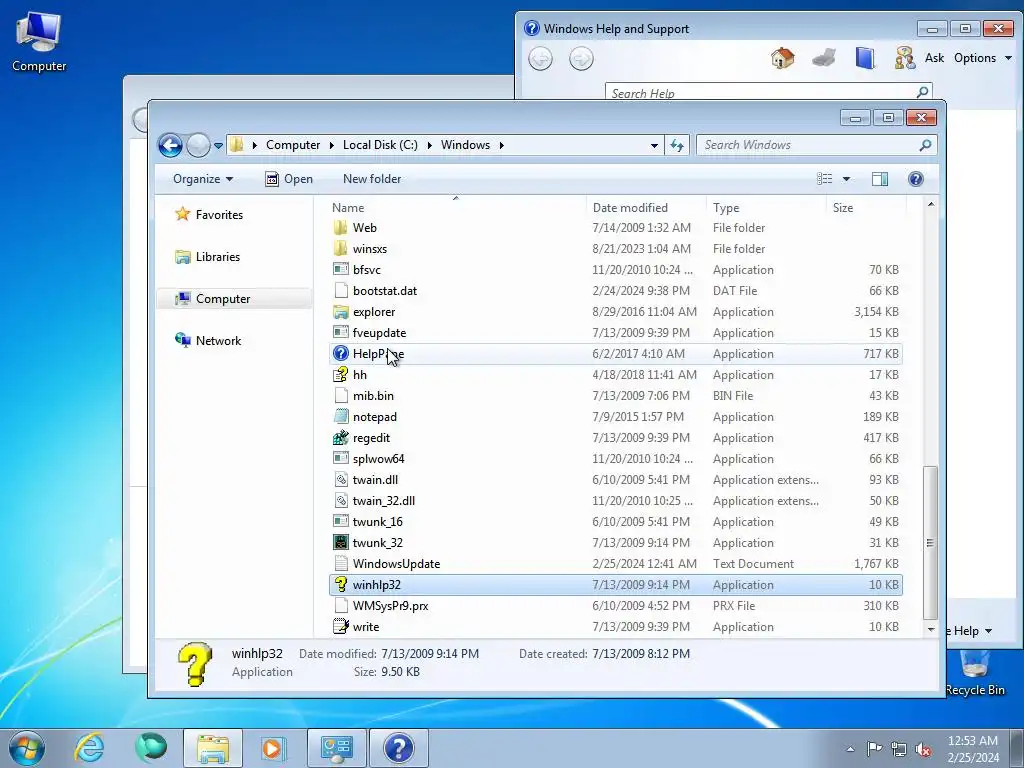Select the regedit icon
This screenshot has width=1024, height=768.
coord(340,438)
